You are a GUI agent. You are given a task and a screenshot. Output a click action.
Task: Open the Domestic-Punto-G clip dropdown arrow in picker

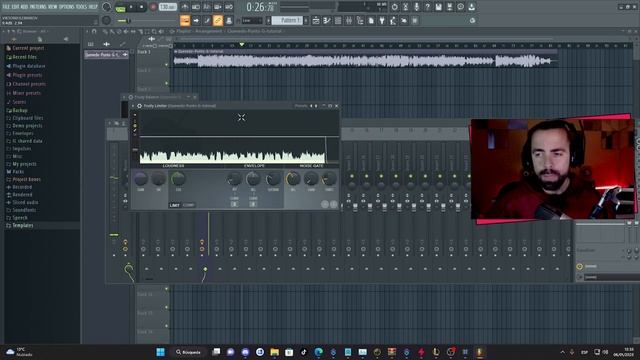tap(125, 54)
